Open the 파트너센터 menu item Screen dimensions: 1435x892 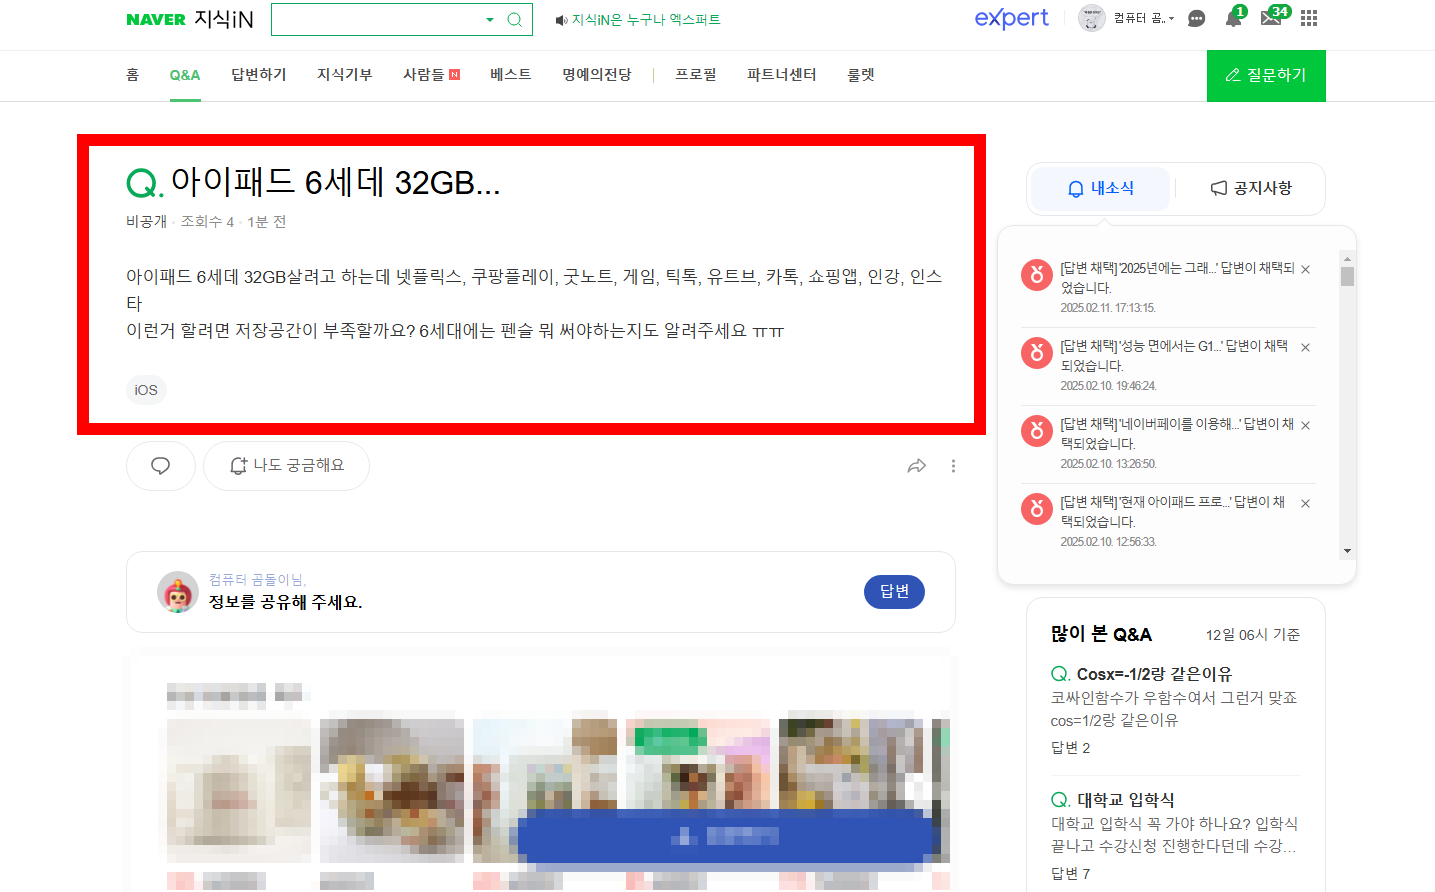tap(782, 75)
